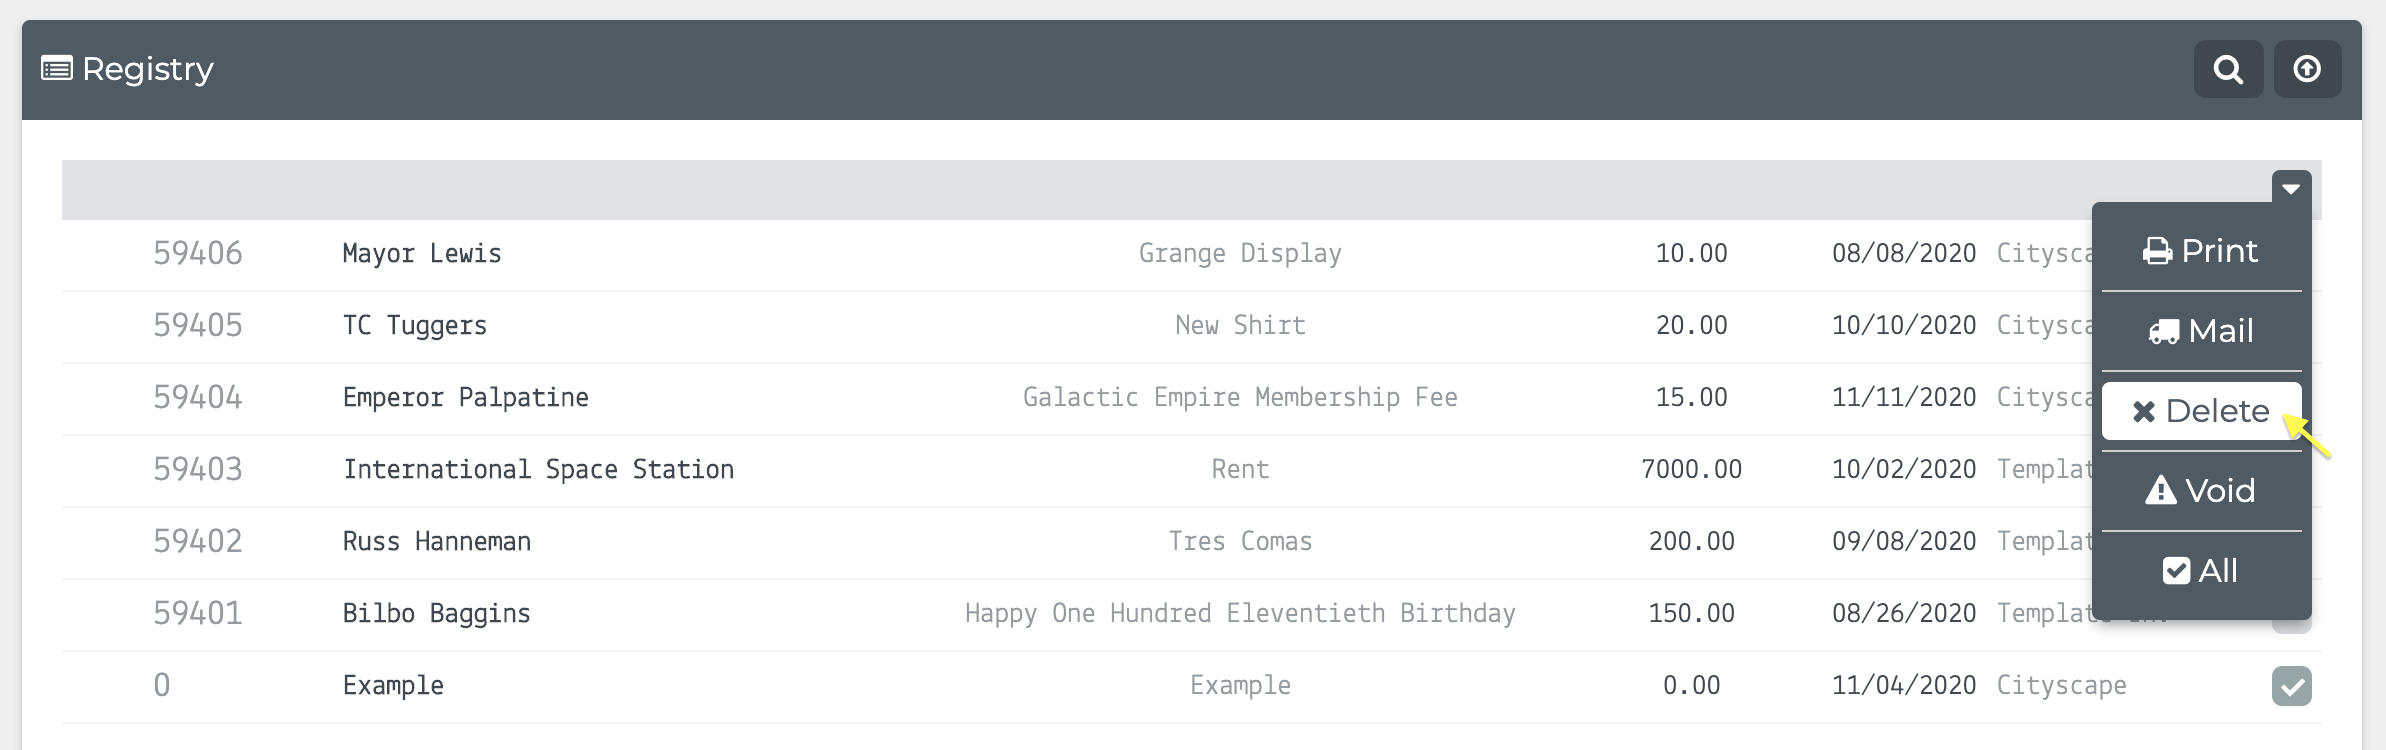Open the search magnifier in Registry header
The image size is (2386, 750).
pos(2228,69)
